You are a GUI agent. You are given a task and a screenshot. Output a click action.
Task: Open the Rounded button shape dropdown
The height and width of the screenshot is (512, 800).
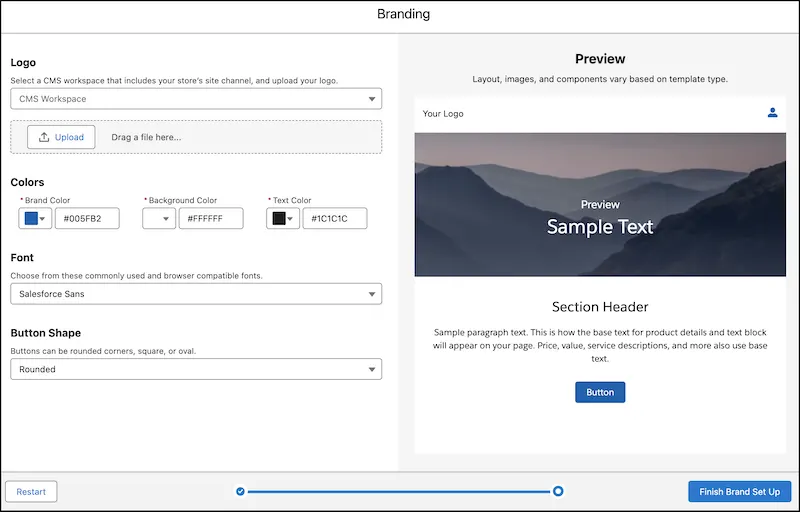point(196,369)
